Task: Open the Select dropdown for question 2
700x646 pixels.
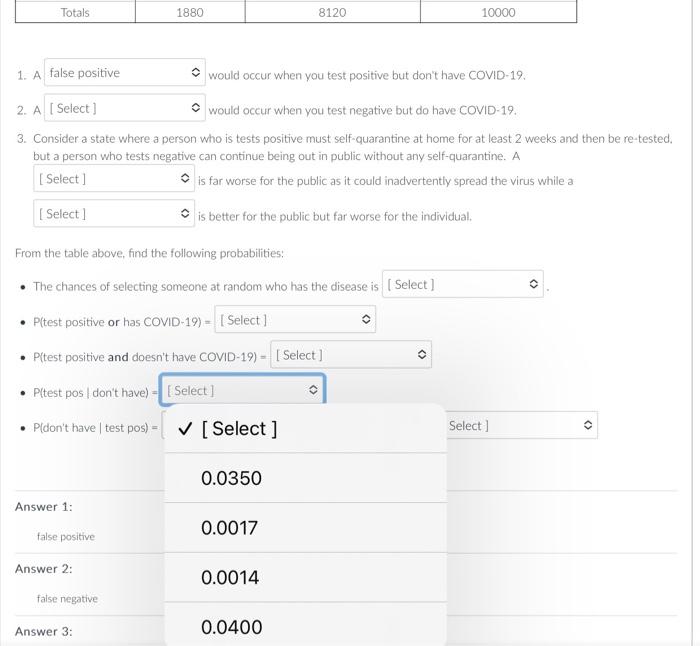Action: (x=125, y=108)
